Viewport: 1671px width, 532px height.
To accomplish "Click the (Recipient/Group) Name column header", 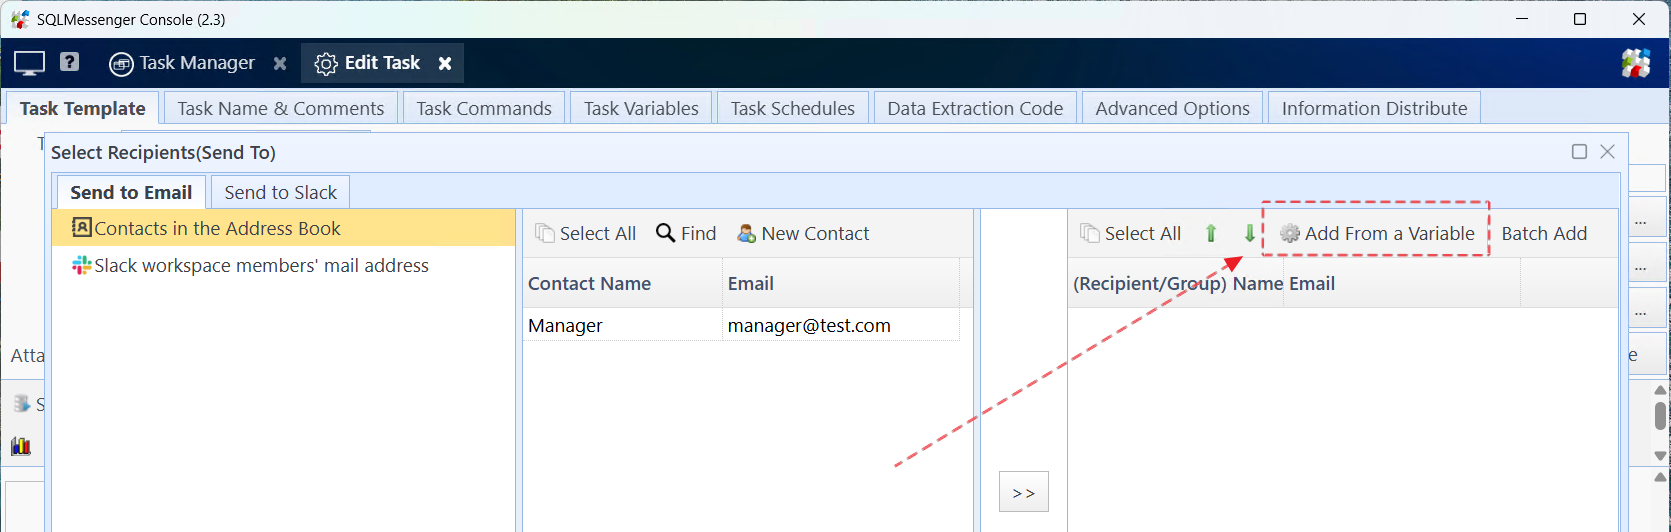I will coord(1177,283).
